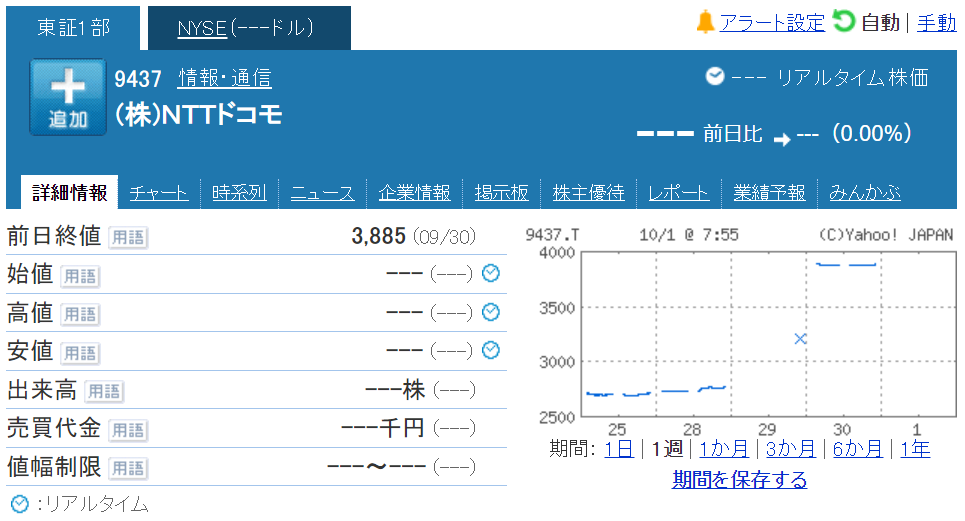Set the chart period to 1日
Viewport: 965px width, 521px height.
tap(619, 449)
